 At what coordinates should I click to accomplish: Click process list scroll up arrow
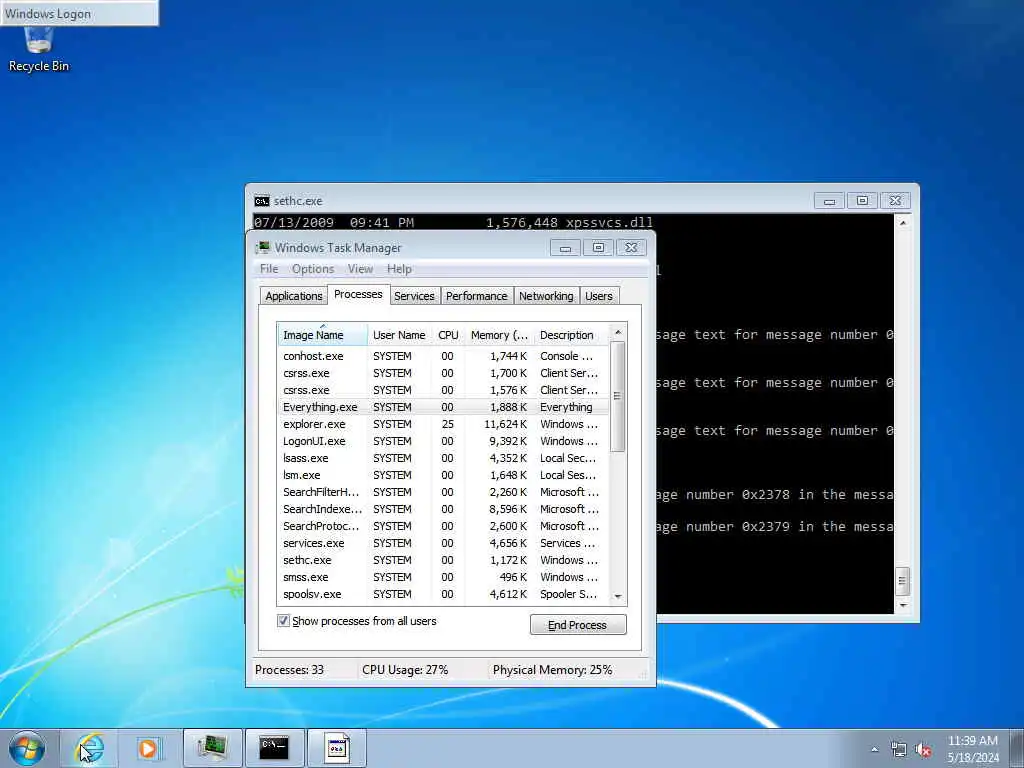(618, 332)
